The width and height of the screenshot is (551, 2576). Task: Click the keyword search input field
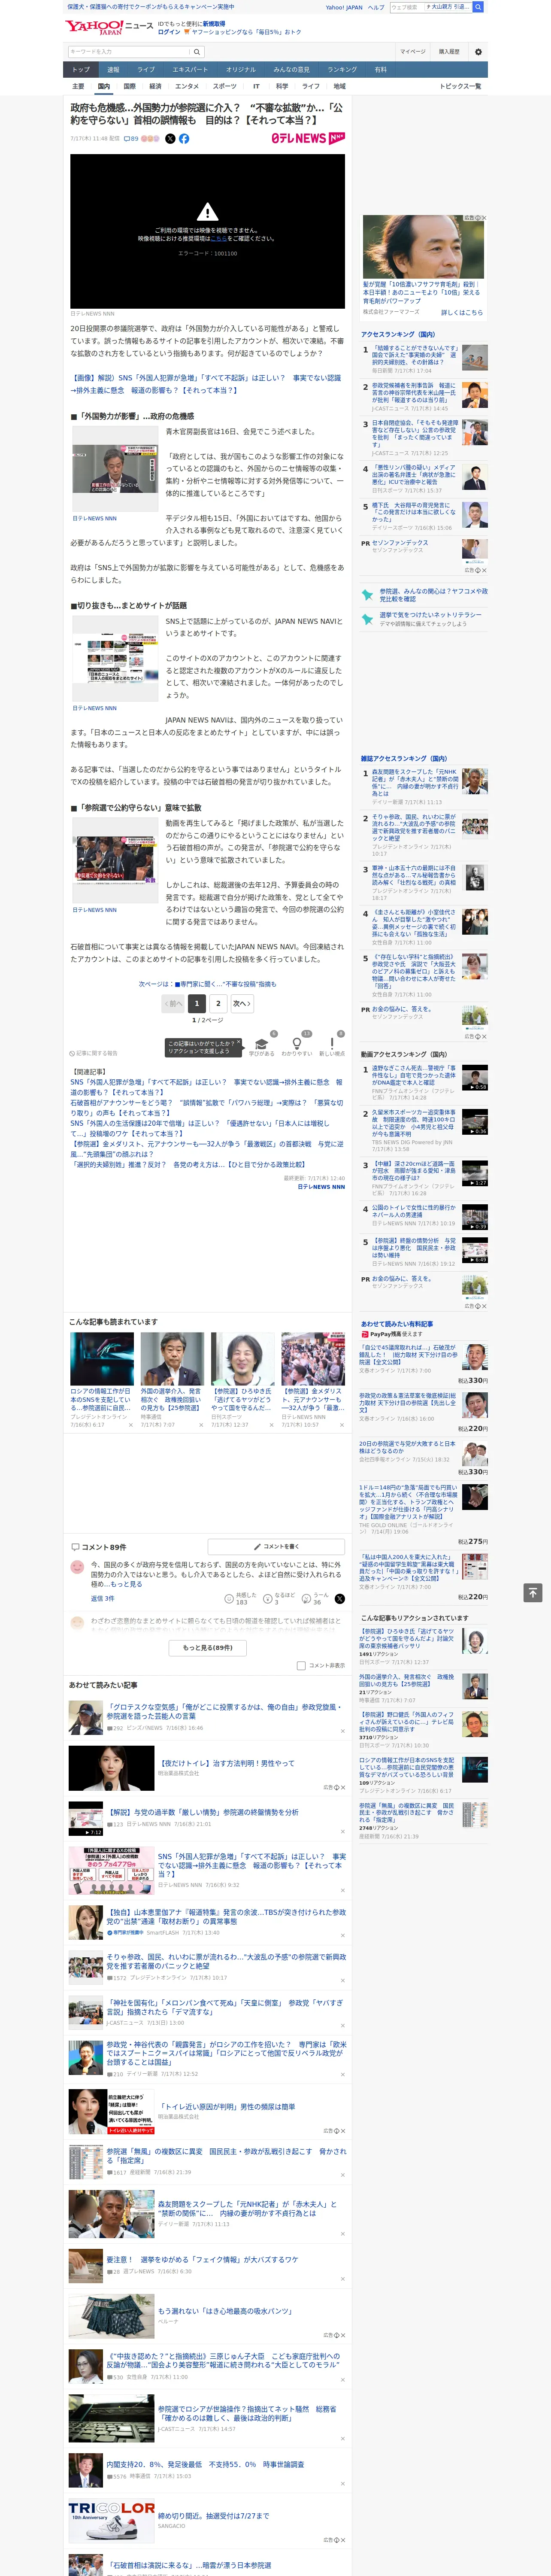(129, 52)
